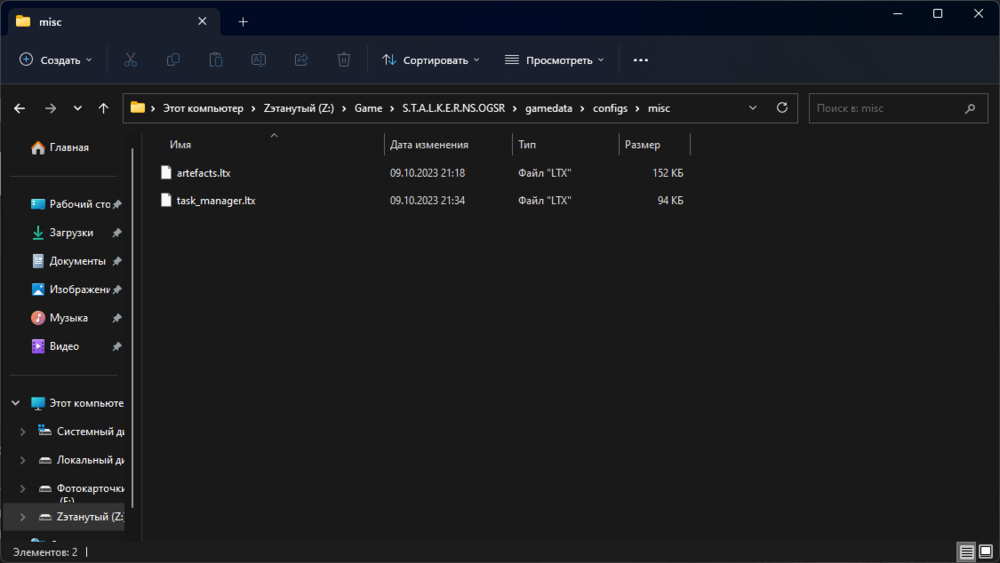
Task: Click the Cut scissors icon in toolbar
Action: coord(130,60)
